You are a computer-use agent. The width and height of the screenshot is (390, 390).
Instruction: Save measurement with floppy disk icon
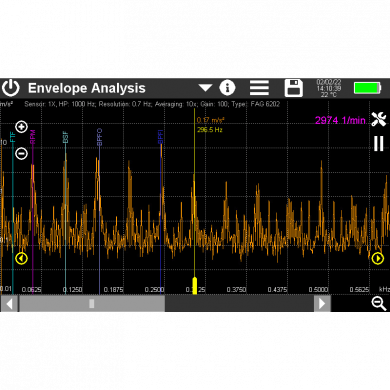(293, 88)
